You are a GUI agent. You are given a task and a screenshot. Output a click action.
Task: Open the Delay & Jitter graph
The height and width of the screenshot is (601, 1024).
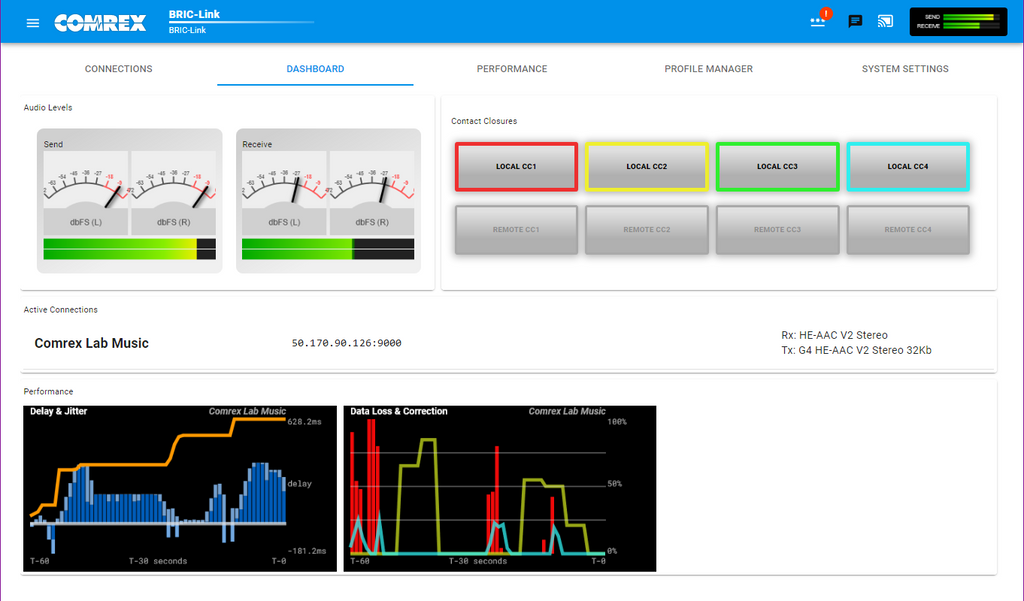pyautogui.click(x=180, y=489)
